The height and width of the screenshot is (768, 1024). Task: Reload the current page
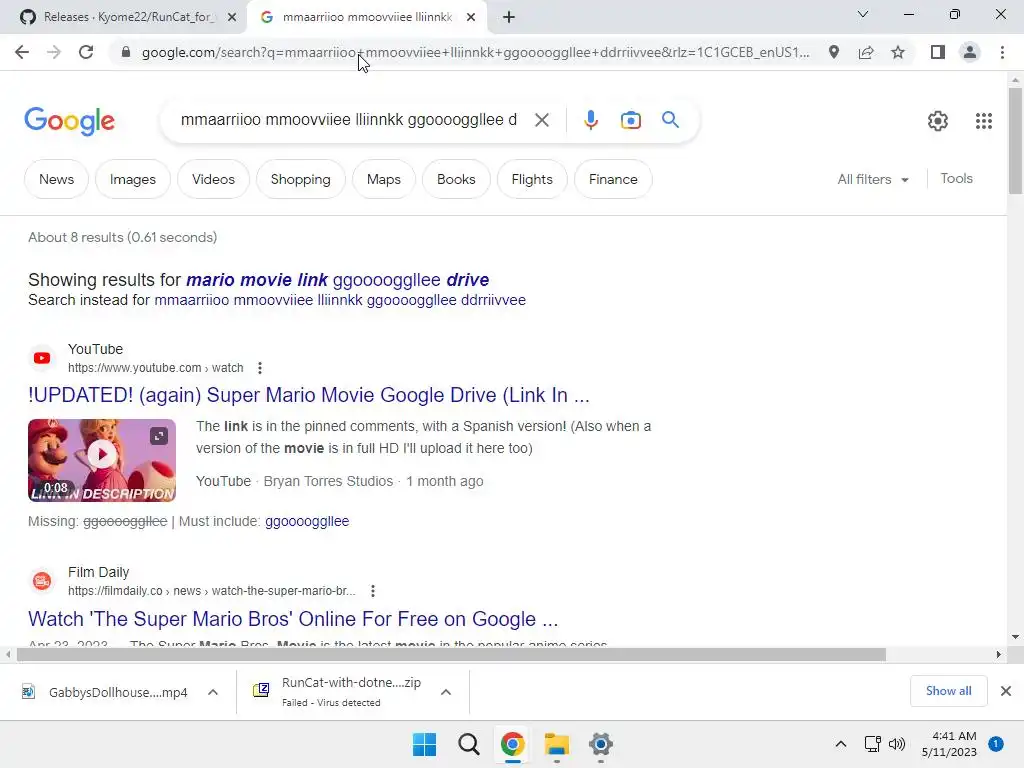pyautogui.click(x=86, y=52)
